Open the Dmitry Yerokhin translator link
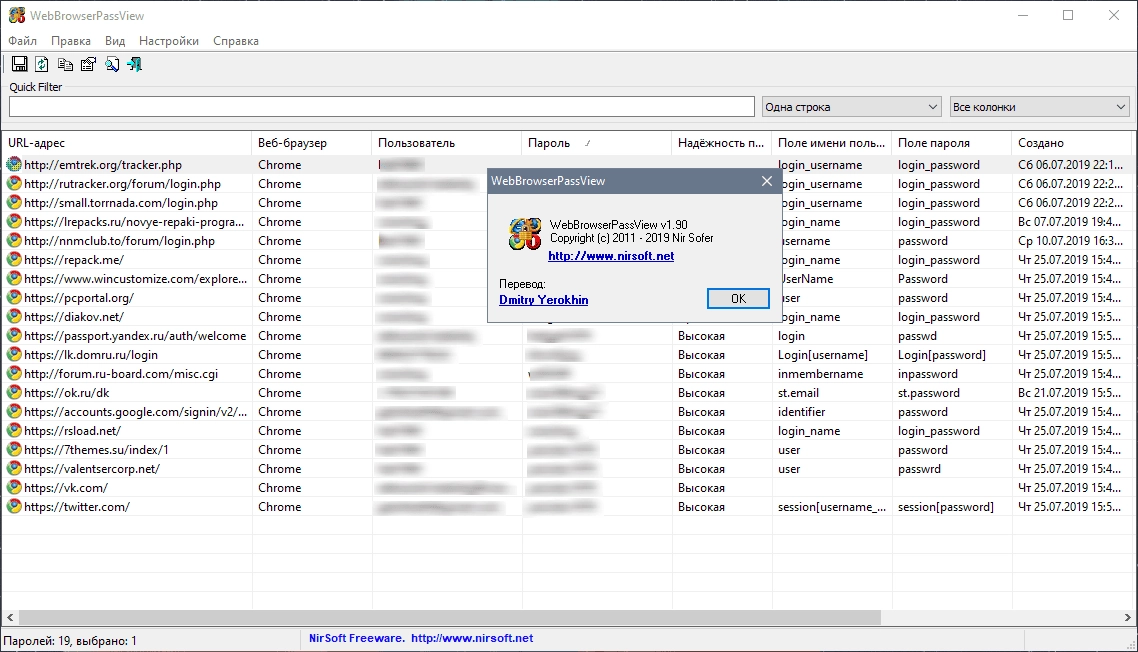 click(x=544, y=300)
